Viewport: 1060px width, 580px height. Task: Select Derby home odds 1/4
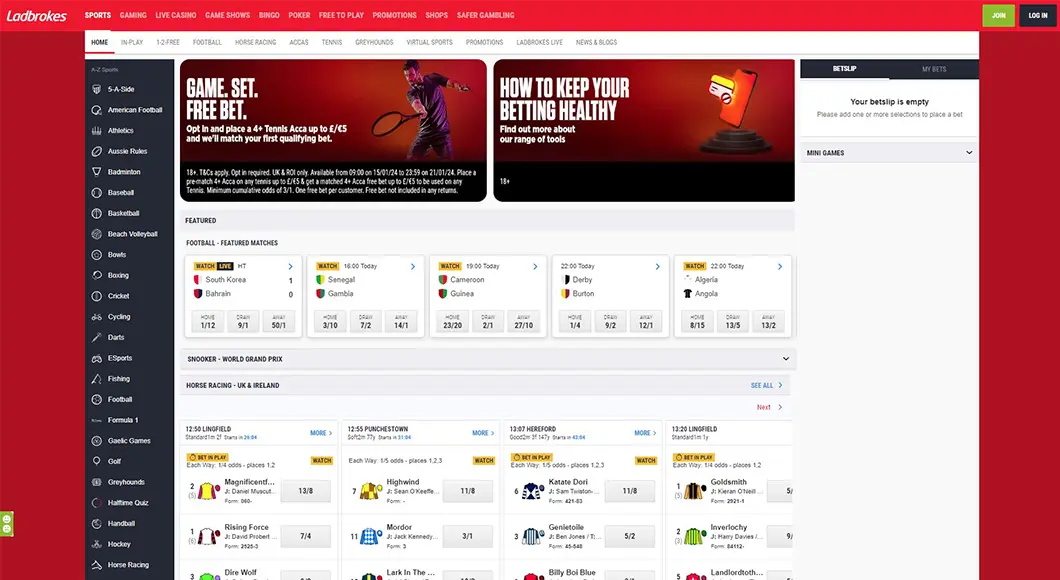575,322
